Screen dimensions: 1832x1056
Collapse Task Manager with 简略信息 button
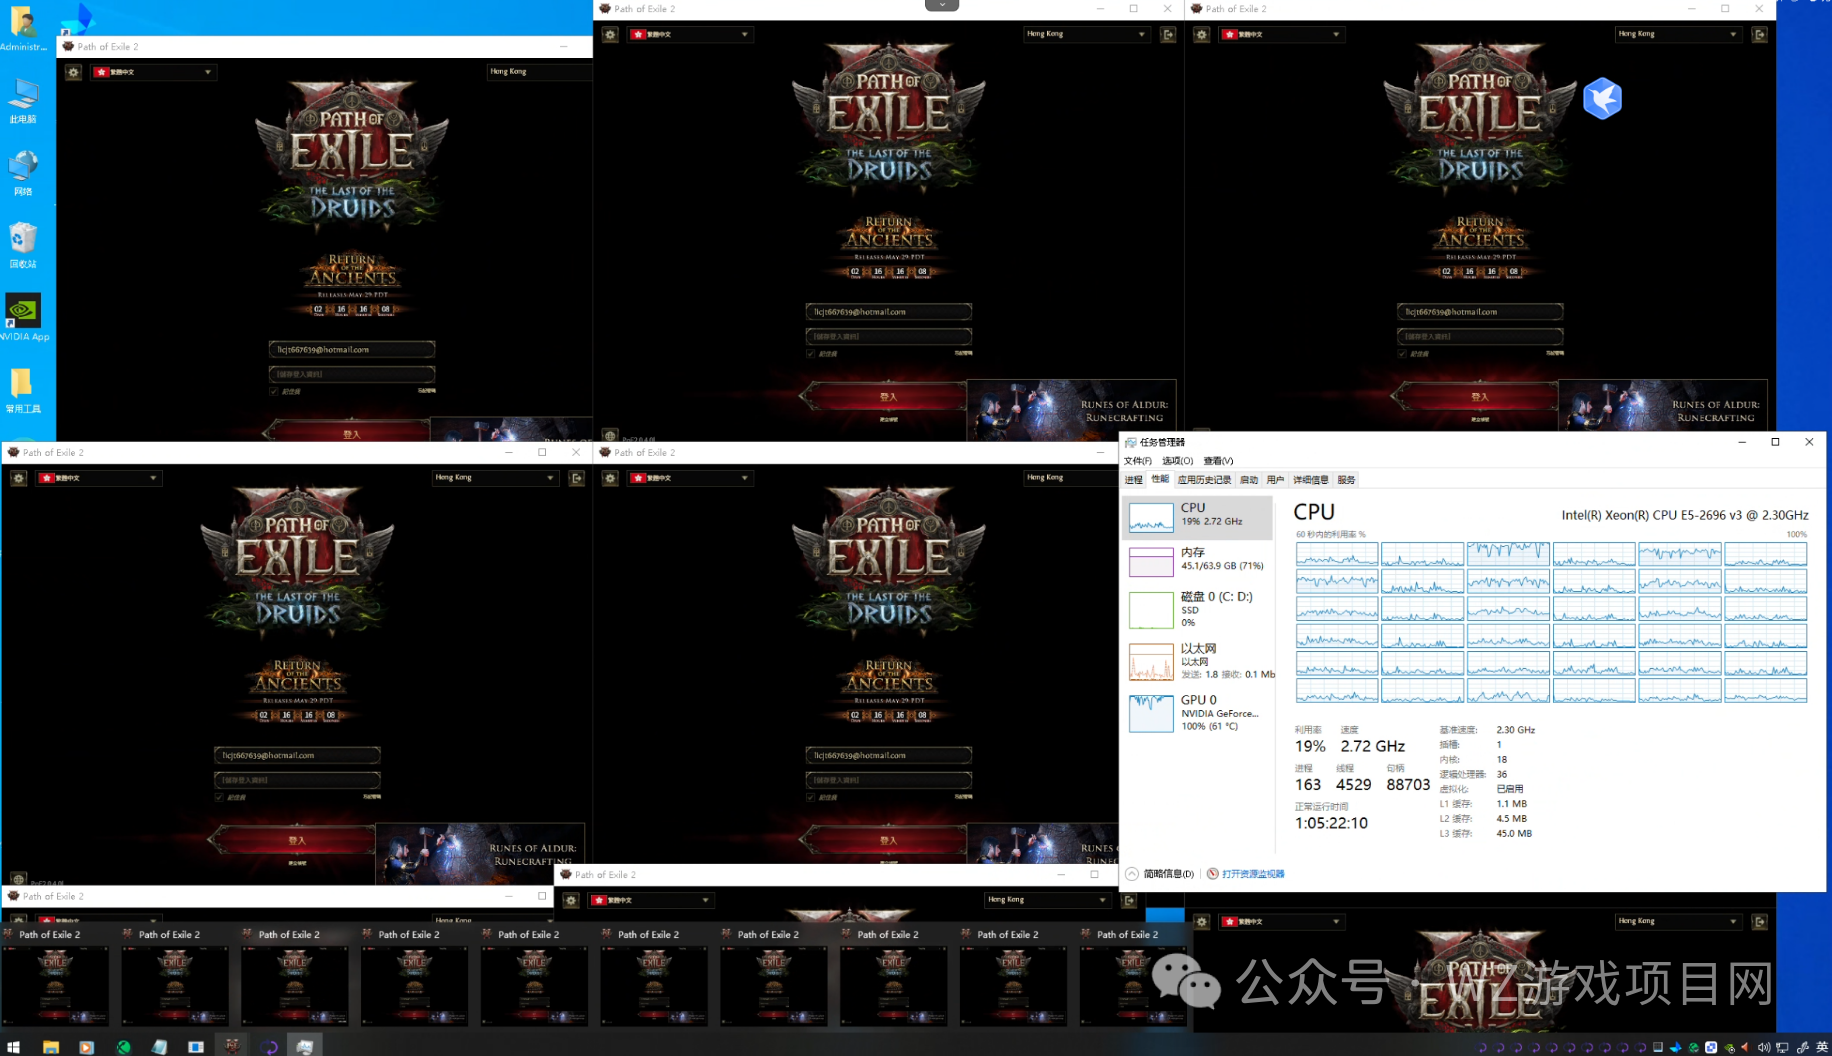[1160, 874]
